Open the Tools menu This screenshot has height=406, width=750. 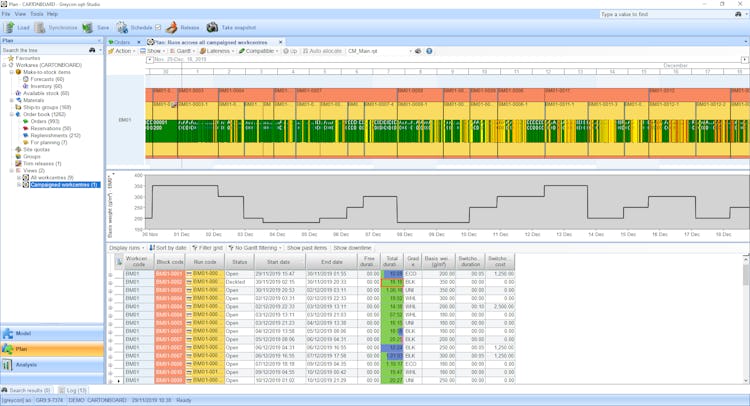click(37, 14)
